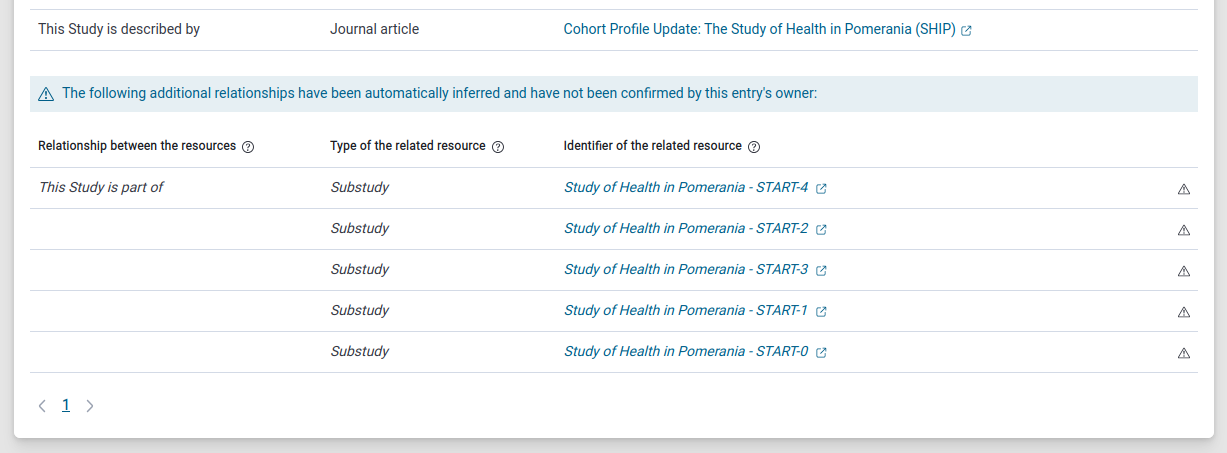
Task: Click help icon beside 'Type of the related resource'
Action: (x=498, y=147)
